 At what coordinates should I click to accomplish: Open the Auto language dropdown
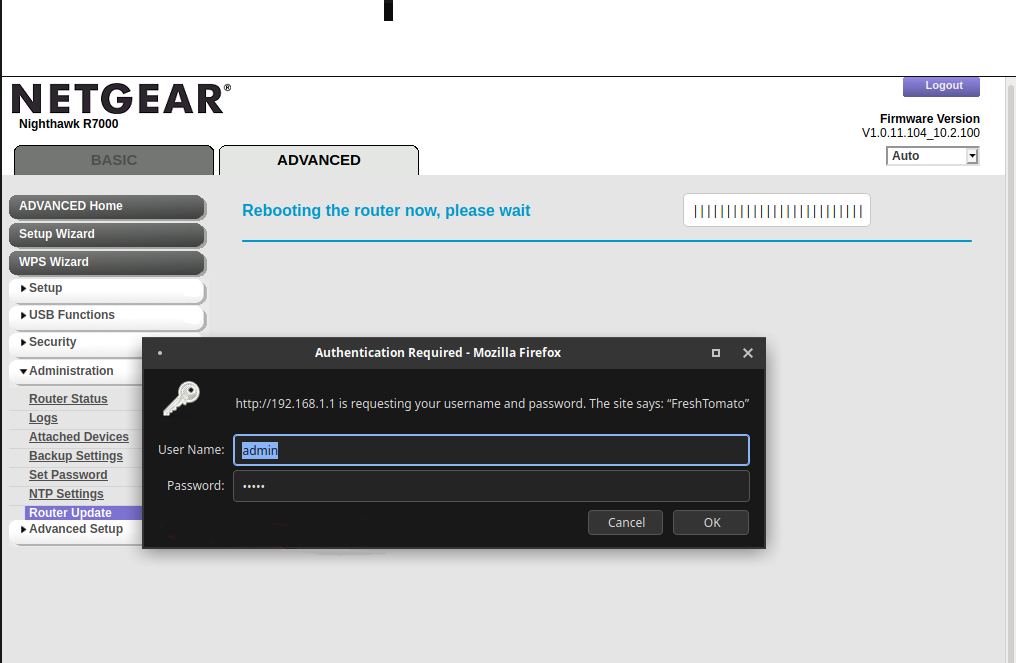(x=932, y=156)
